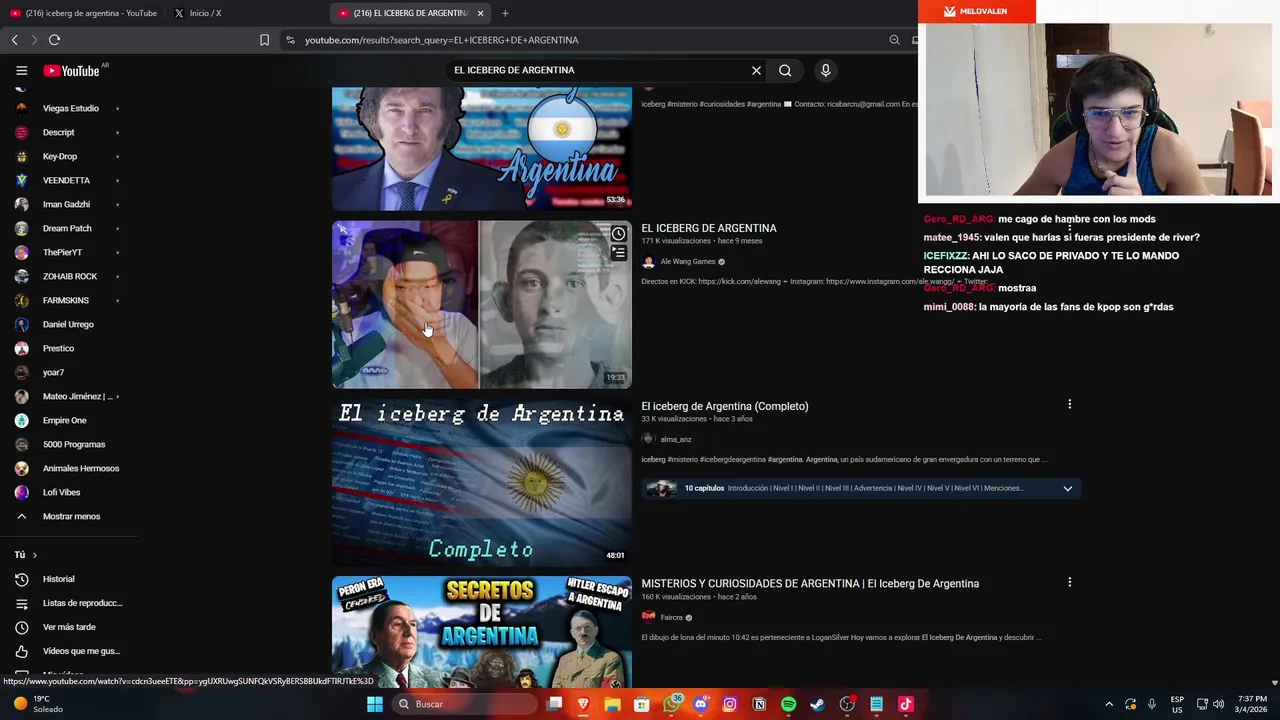
Task: Play the El iceberg de Argentina Completo thumbnail
Action: pos(482,482)
